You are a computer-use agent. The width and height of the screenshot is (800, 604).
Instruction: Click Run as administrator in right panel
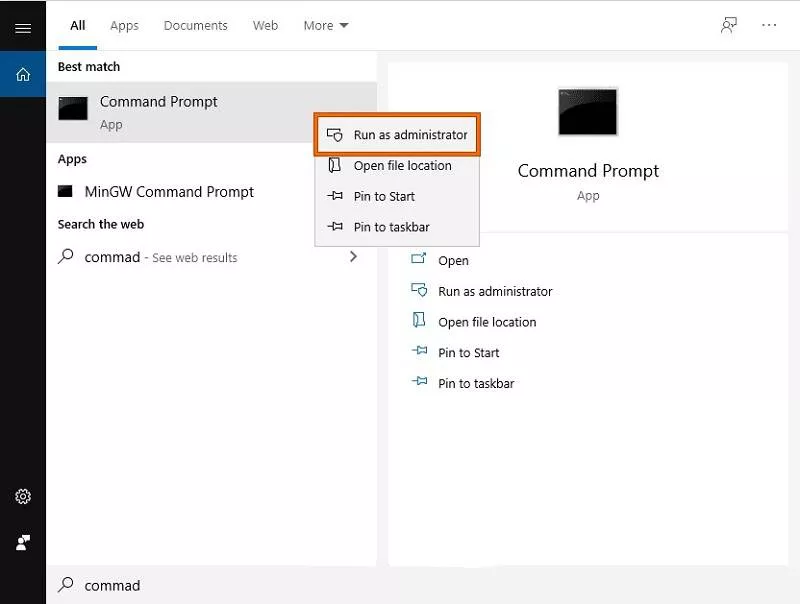click(x=495, y=292)
